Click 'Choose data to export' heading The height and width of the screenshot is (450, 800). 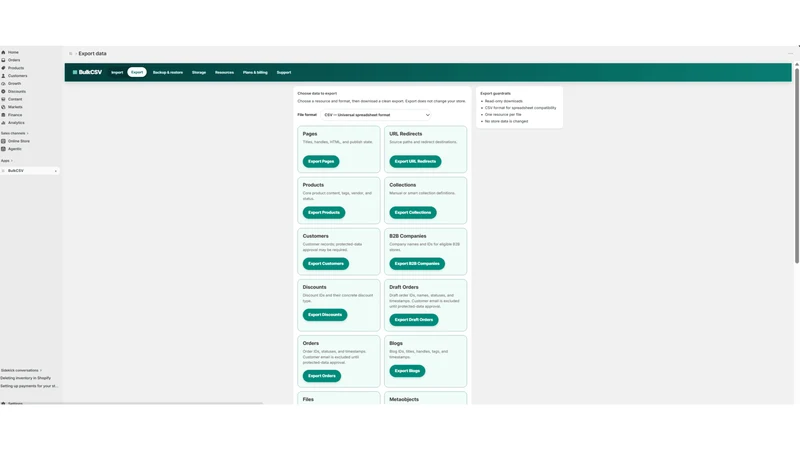[x=317, y=93]
